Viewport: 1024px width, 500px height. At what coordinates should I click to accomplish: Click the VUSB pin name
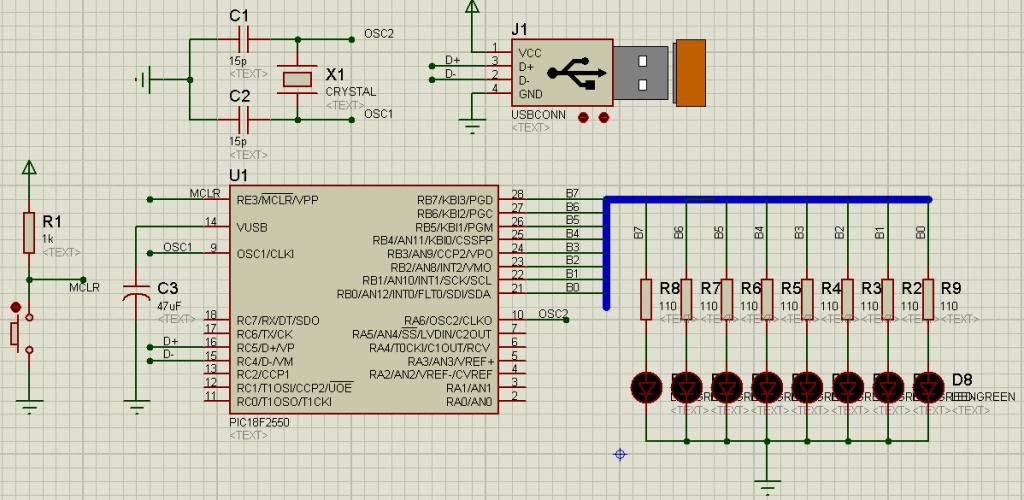pos(251,227)
